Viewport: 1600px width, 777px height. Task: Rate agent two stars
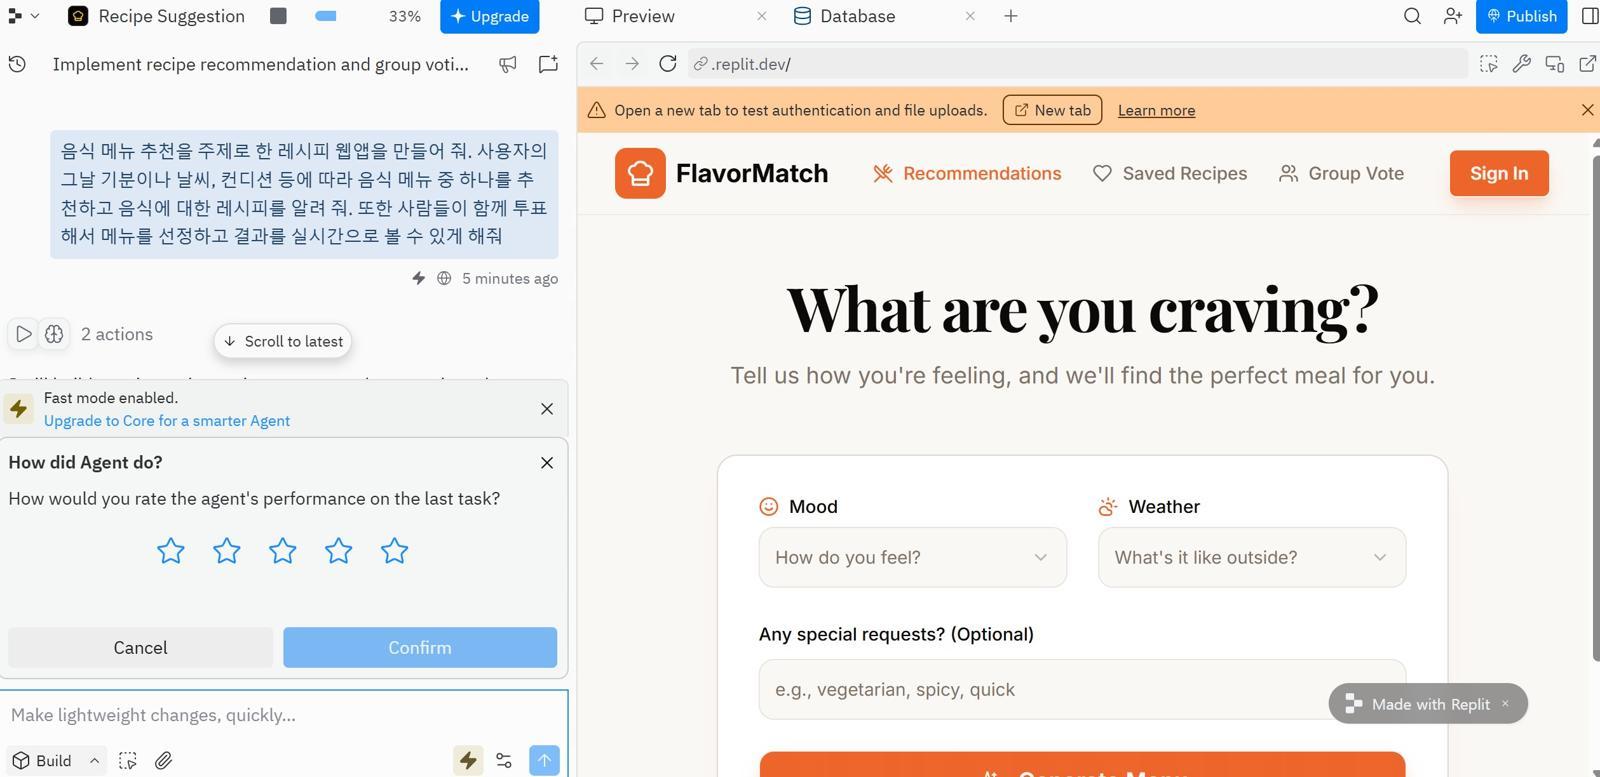227,551
